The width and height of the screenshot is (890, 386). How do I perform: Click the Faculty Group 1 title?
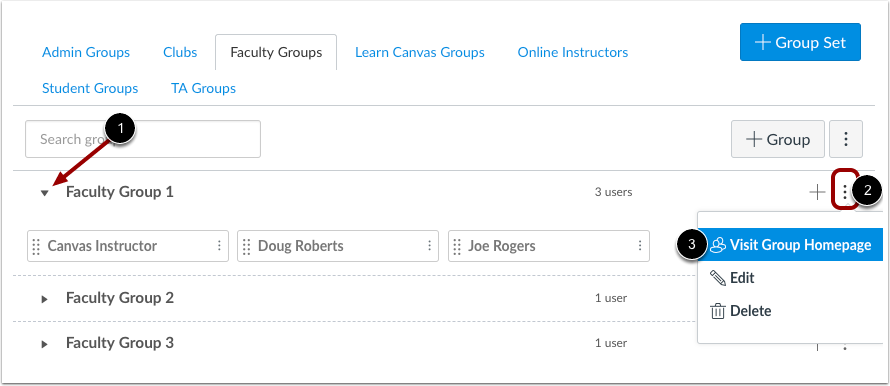click(x=120, y=192)
